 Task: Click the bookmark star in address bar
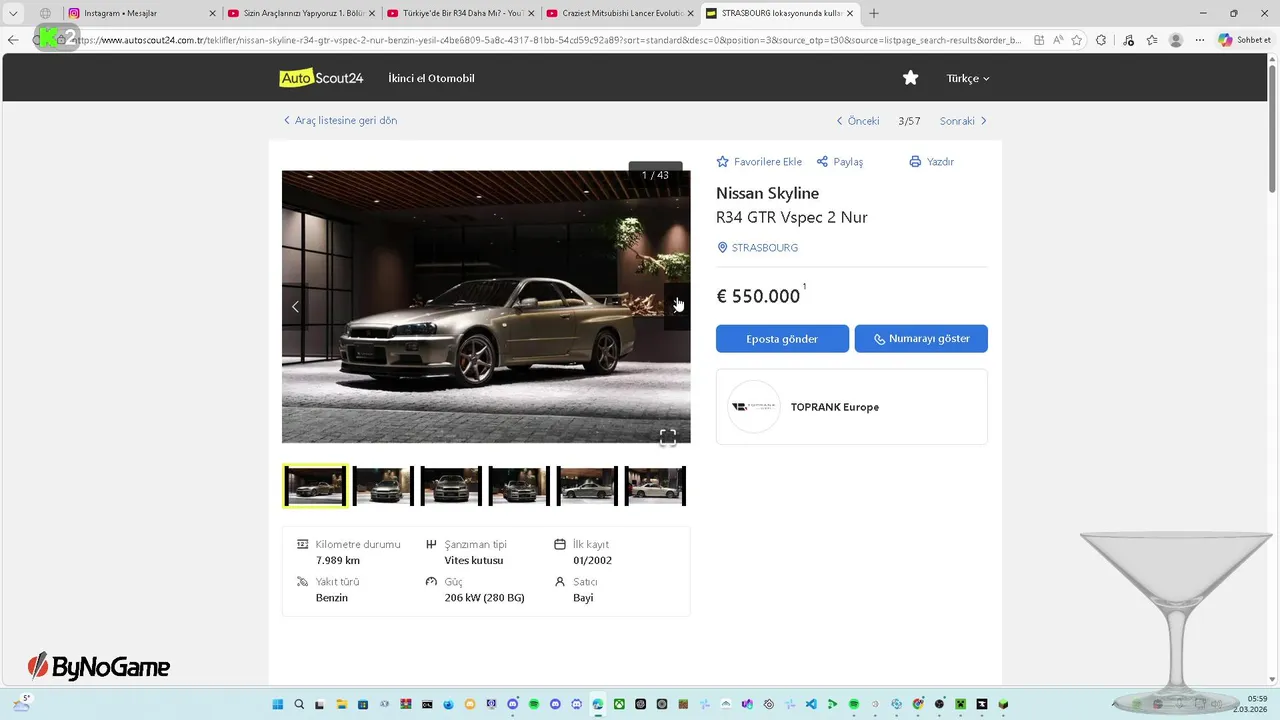(1077, 40)
